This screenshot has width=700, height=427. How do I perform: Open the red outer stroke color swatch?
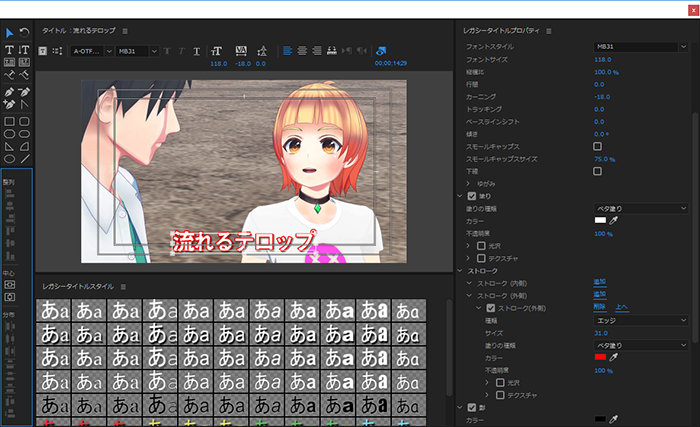pyautogui.click(x=600, y=357)
